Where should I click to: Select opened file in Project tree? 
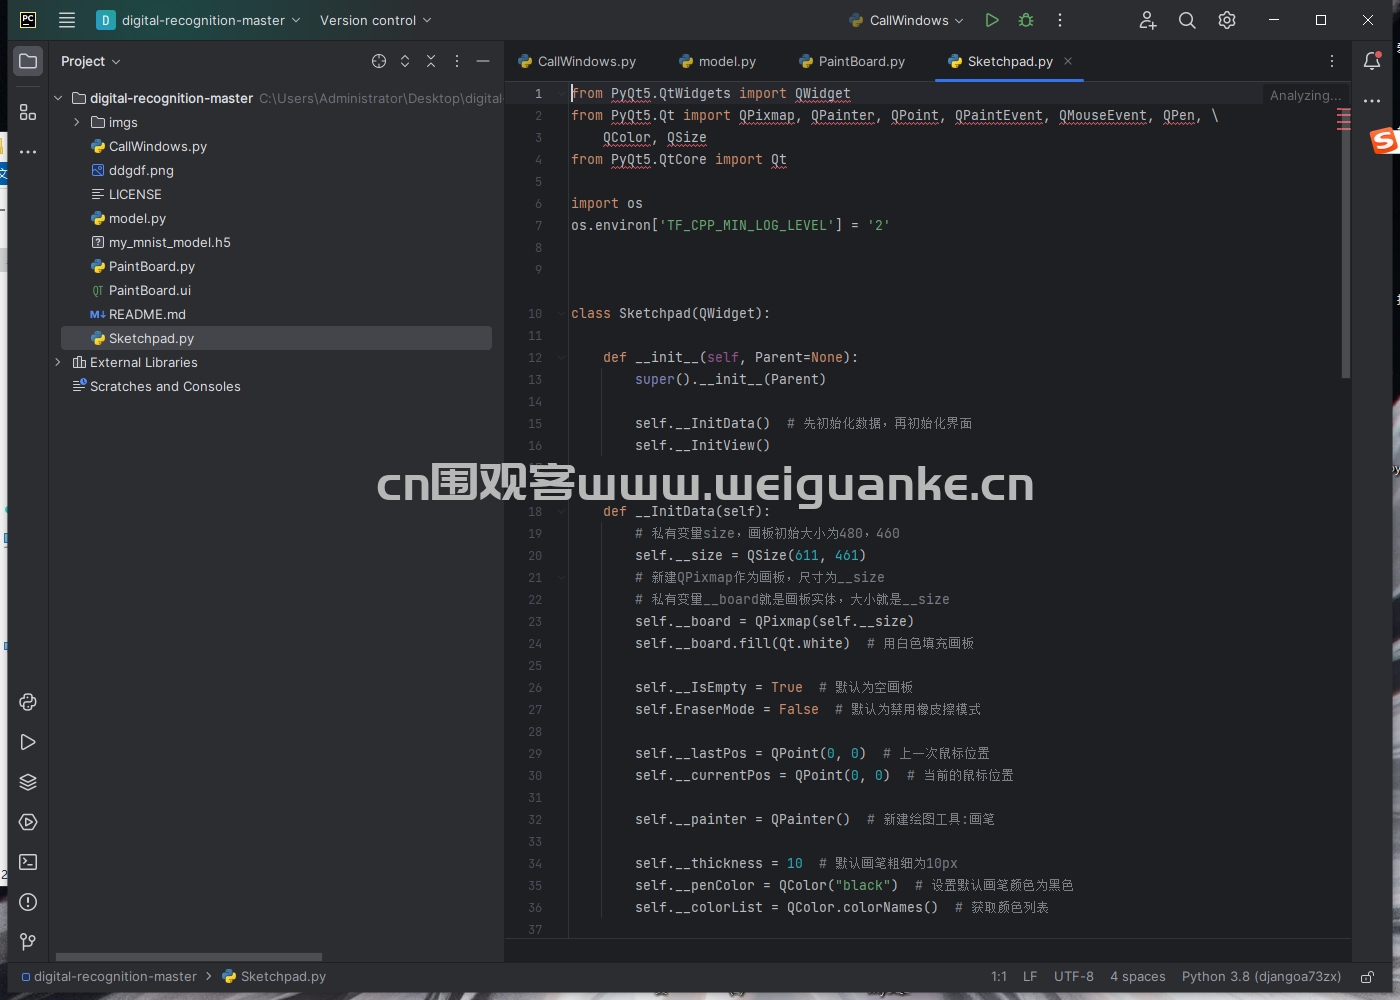tap(379, 61)
